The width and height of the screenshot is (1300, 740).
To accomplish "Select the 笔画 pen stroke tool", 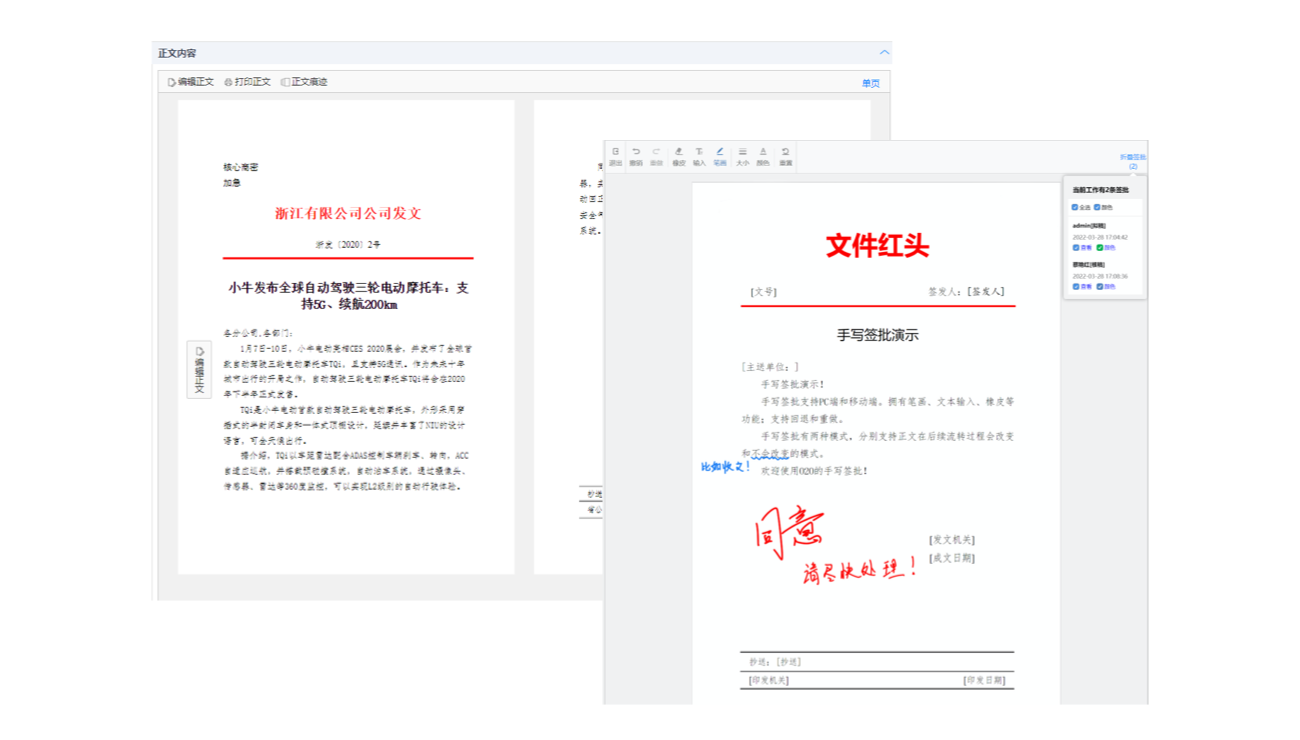I will [x=720, y=156].
